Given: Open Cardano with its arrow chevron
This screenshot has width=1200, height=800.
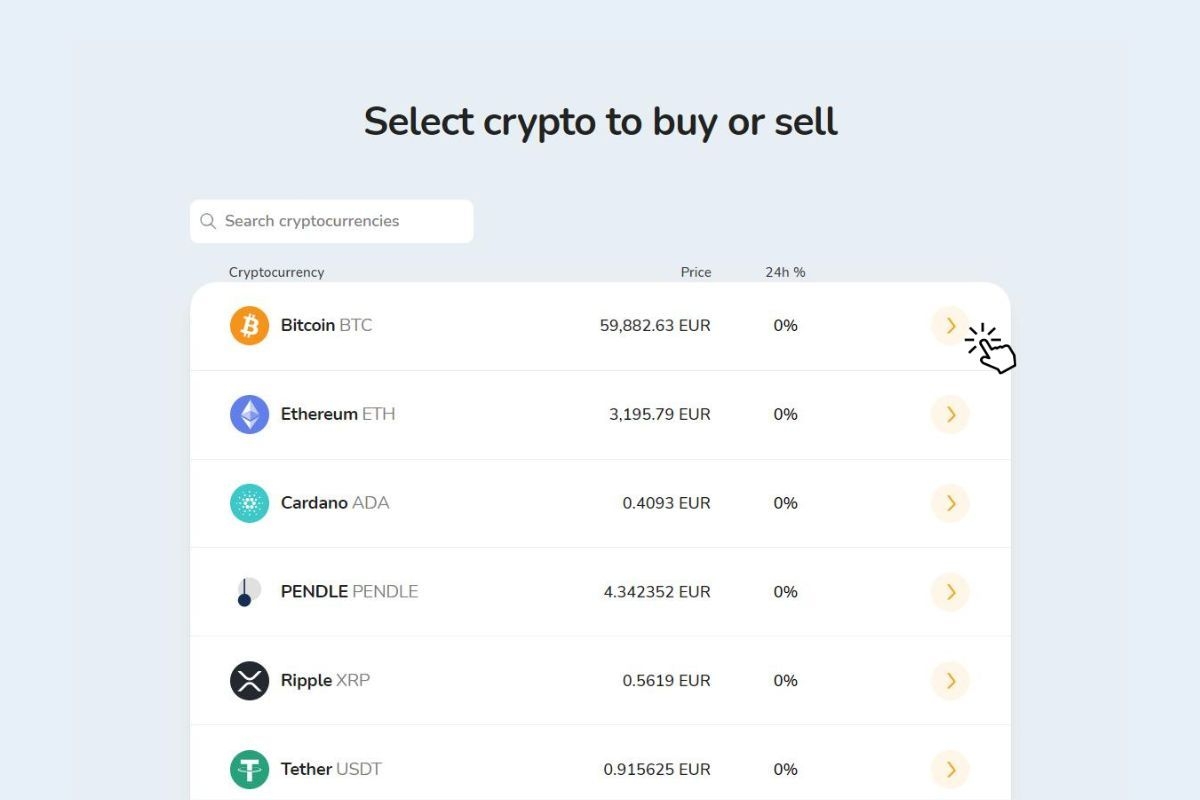Looking at the screenshot, I should (950, 503).
